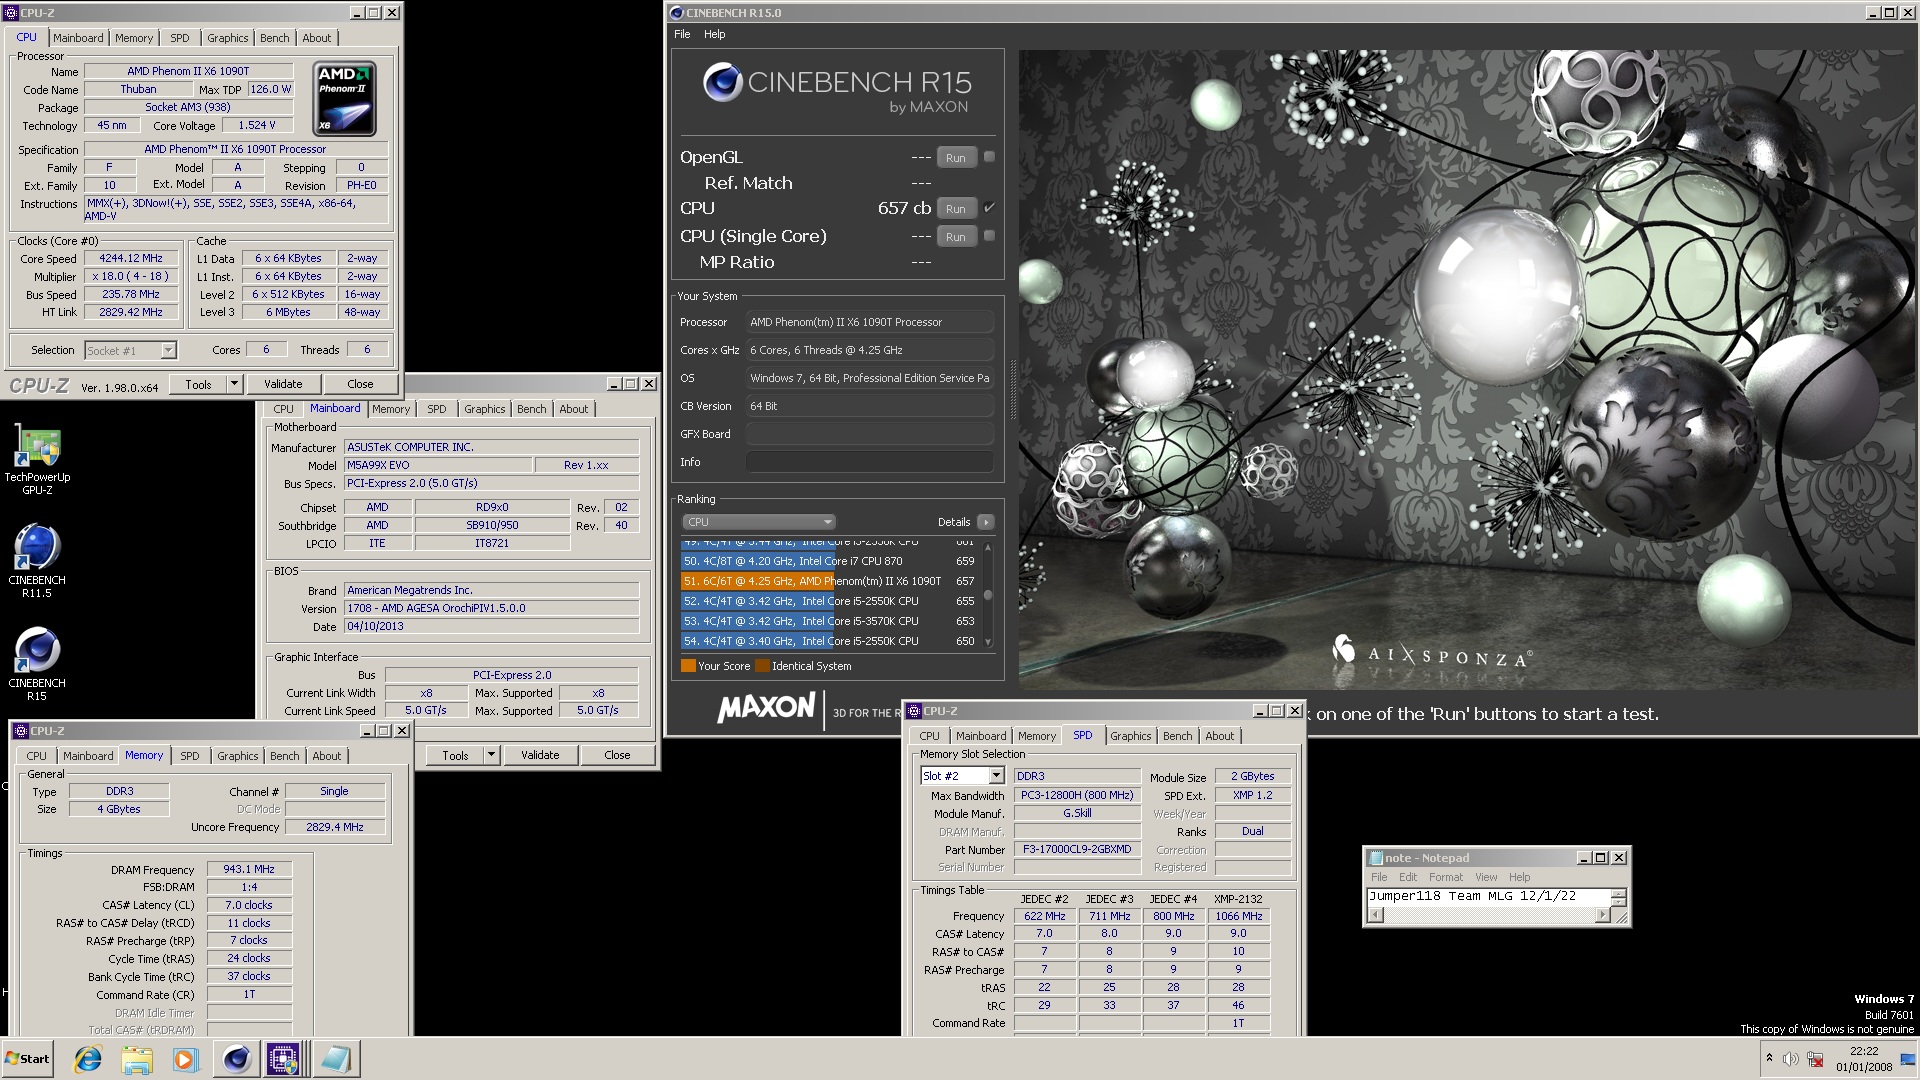Screen dimensions: 1920x1080
Task: Open About tab in Mainboard CPU-Z window
Action: 573,409
